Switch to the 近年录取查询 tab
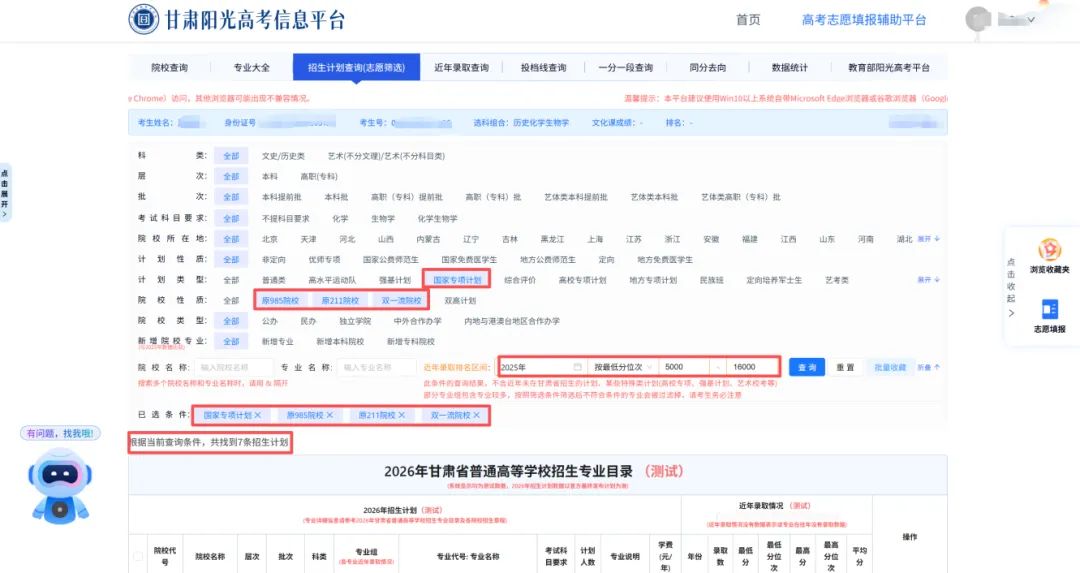 (461, 67)
